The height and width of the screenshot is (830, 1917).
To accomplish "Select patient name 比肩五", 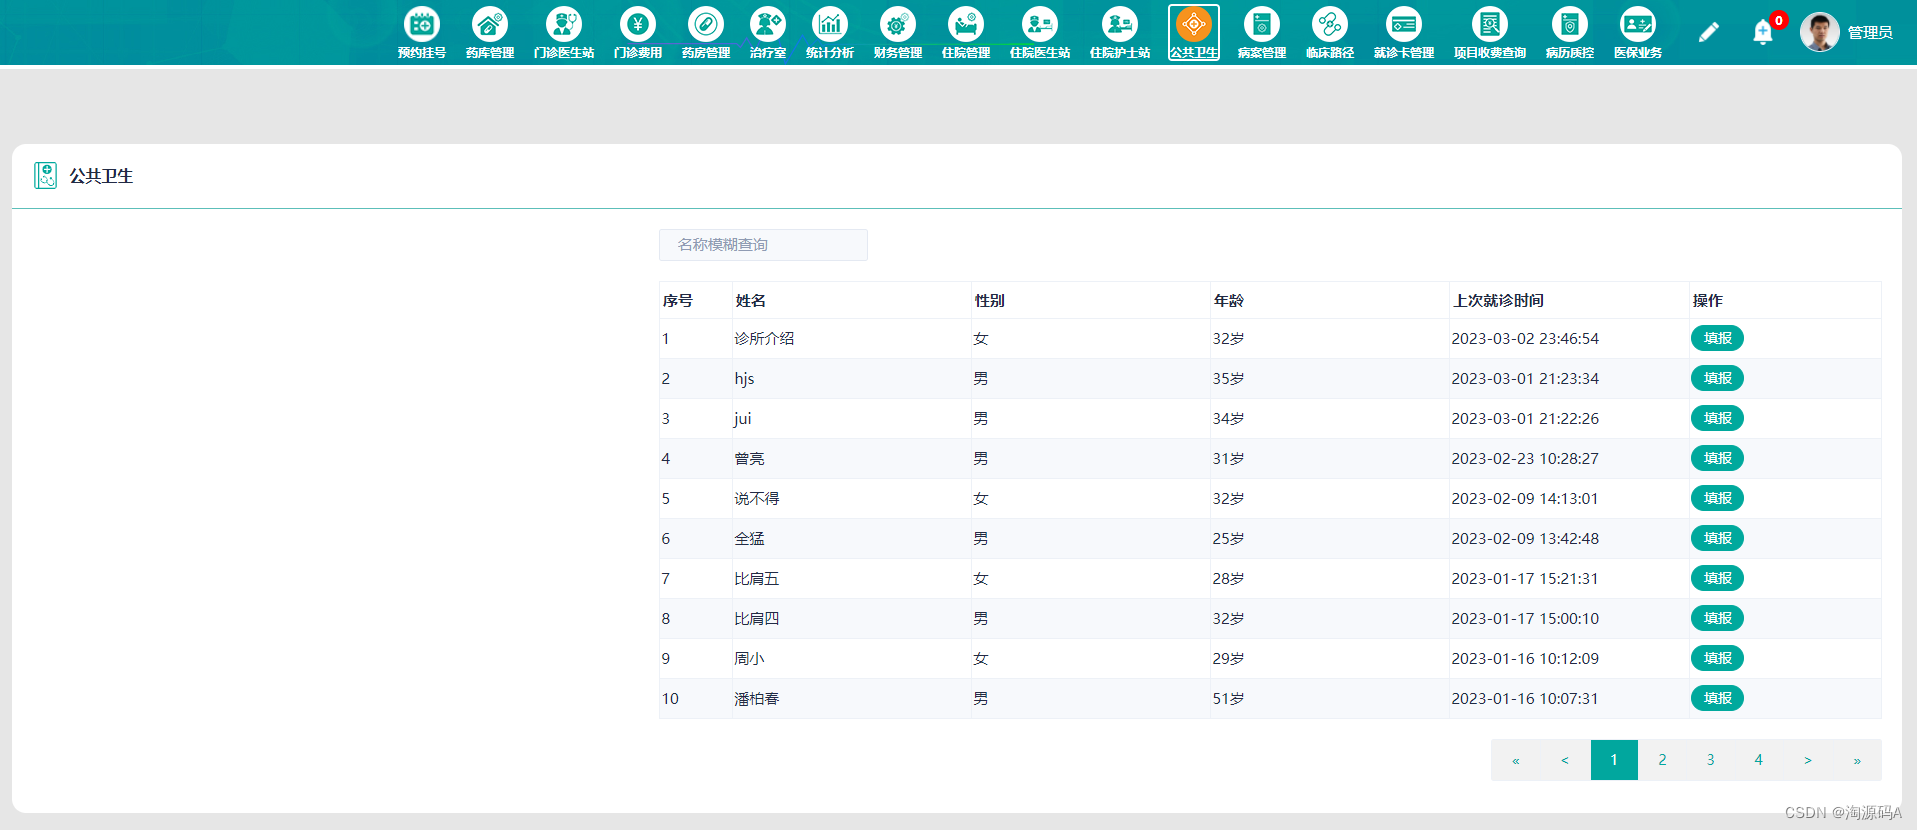I will click(757, 579).
